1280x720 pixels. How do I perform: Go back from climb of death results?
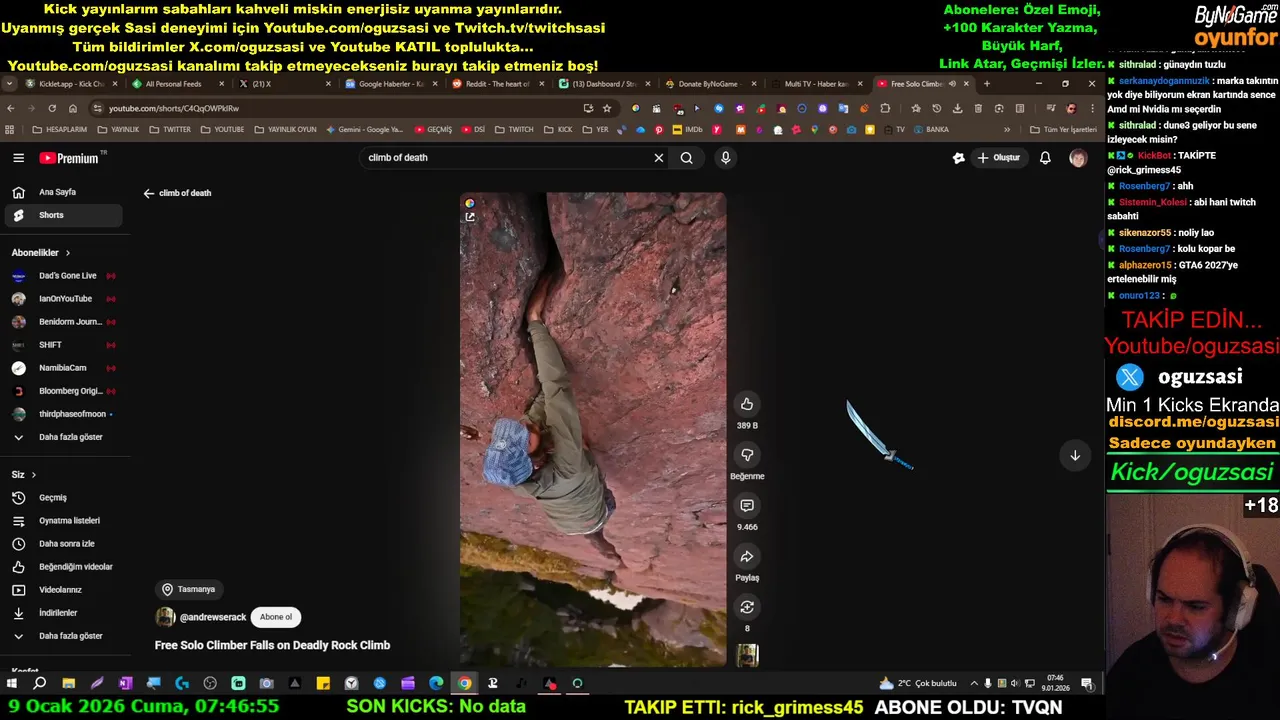pyautogui.click(x=149, y=194)
